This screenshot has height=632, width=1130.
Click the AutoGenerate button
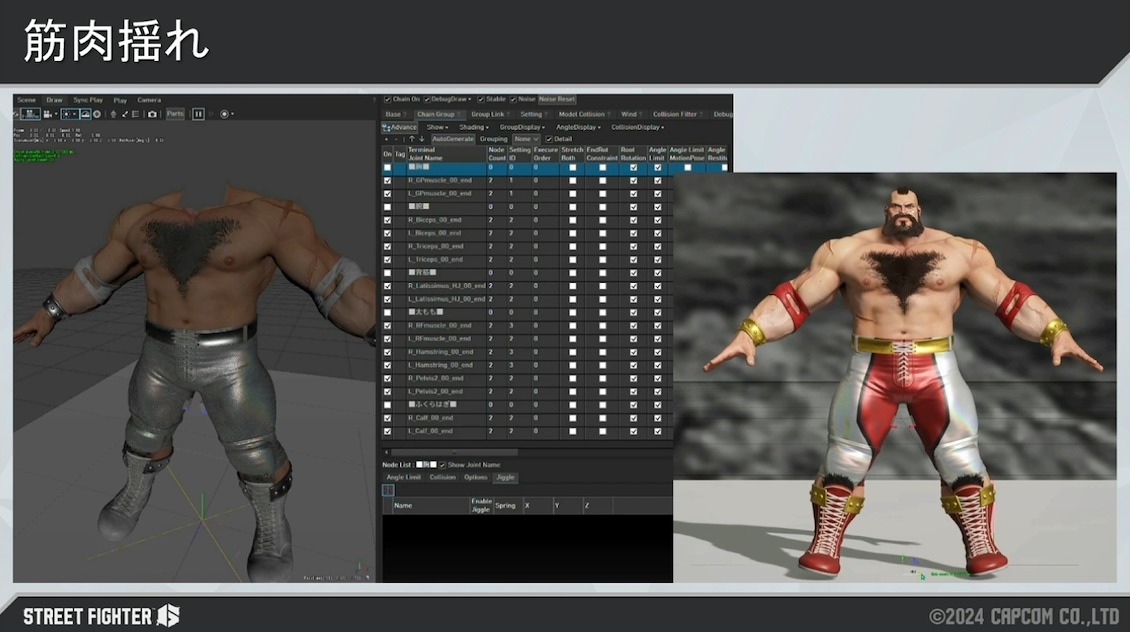tap(453, 139)
